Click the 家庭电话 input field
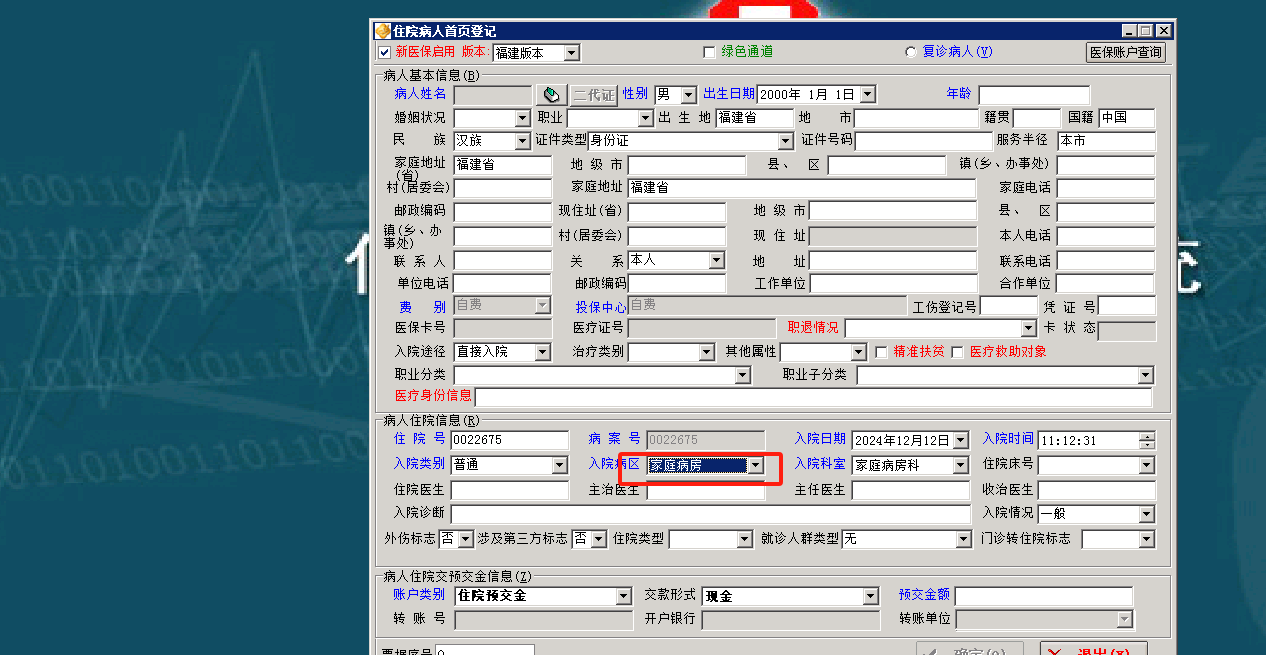 [x=1106, y=188]
